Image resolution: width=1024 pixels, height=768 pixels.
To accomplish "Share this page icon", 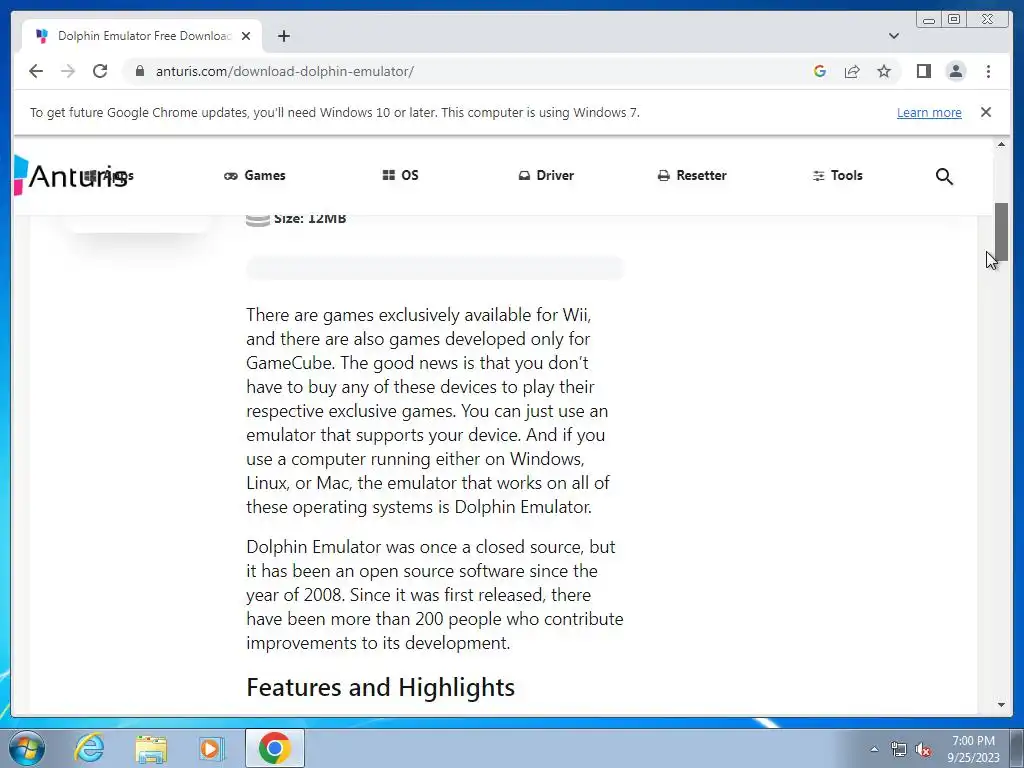I will (852, 71).
